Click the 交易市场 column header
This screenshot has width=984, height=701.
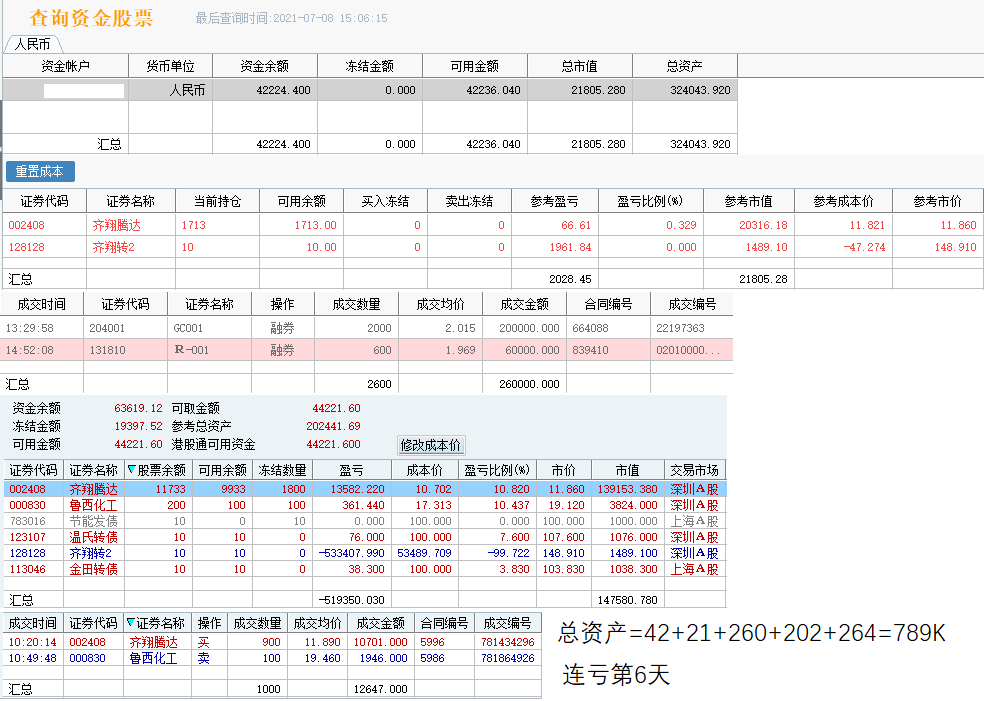(696, 470)
